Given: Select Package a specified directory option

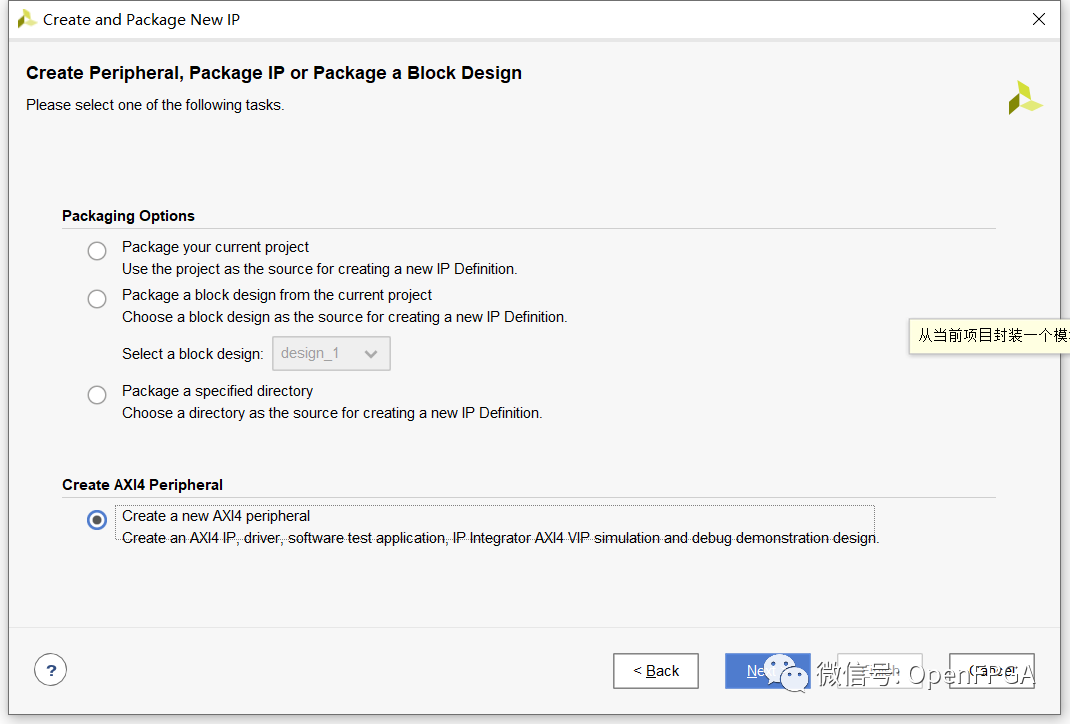Looking at the screenshot, I should pos(97,395).
